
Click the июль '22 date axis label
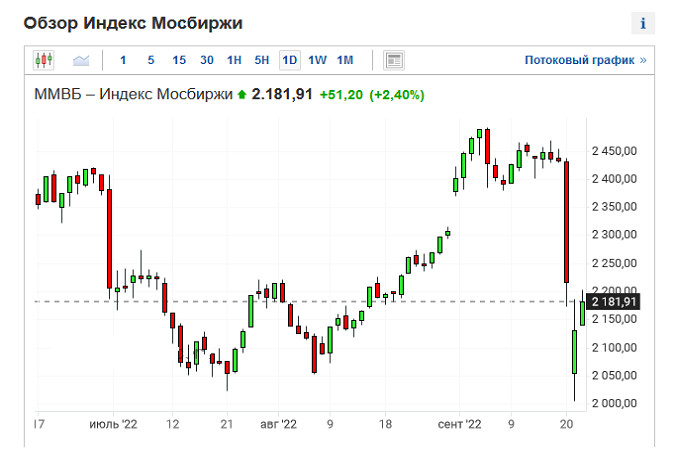click(113, 424)
